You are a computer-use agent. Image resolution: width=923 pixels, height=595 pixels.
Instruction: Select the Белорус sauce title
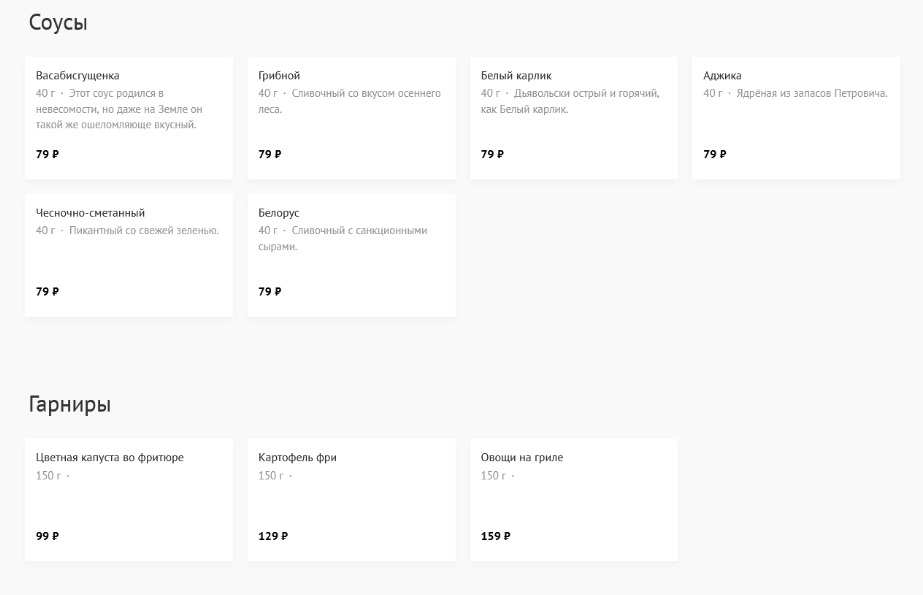point(279,214)
